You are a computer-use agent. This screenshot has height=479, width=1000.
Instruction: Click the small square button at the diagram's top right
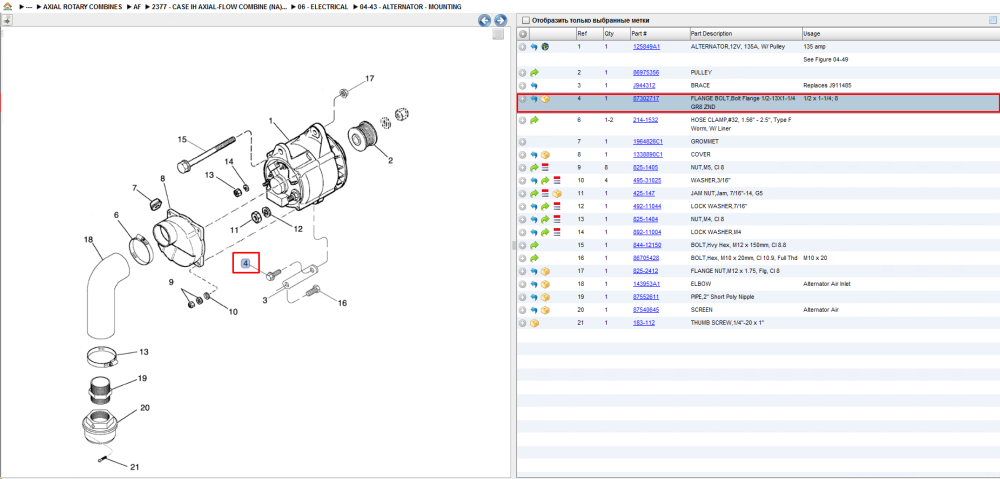coord(499,34)
